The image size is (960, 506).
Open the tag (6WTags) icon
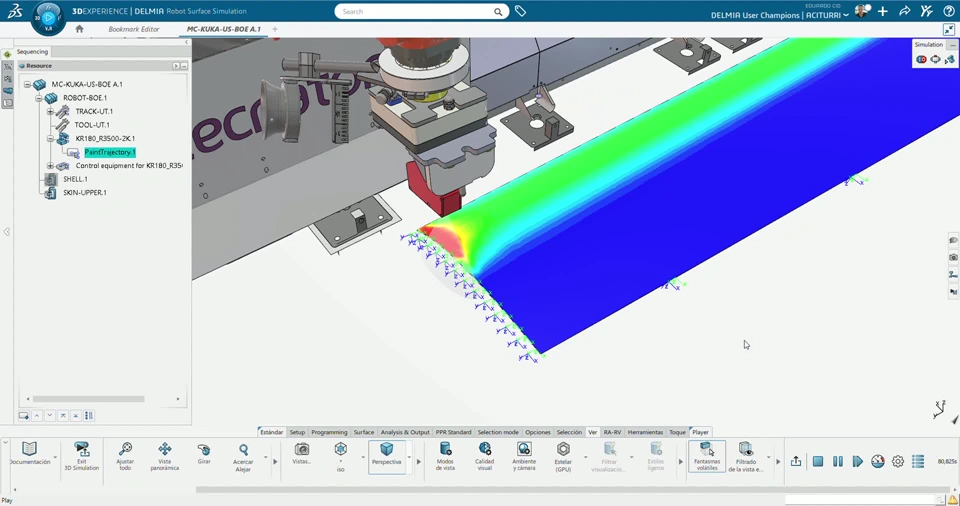[520, 11]
